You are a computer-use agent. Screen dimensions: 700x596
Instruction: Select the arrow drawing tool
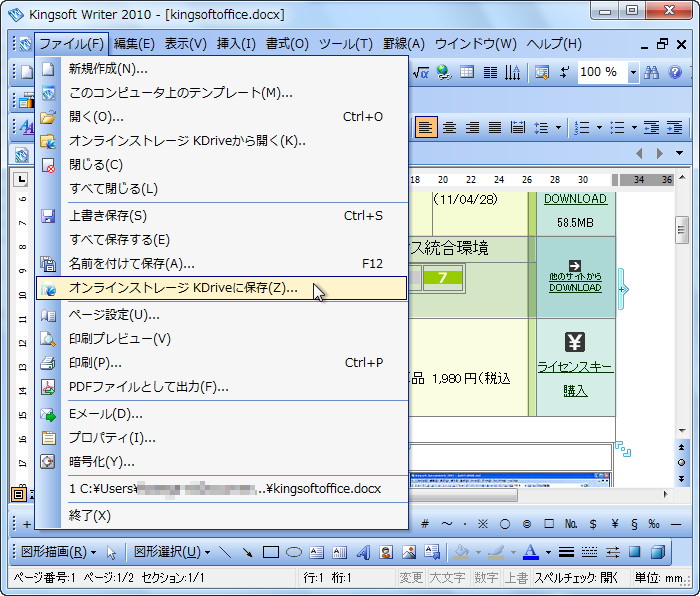(247, 553)
